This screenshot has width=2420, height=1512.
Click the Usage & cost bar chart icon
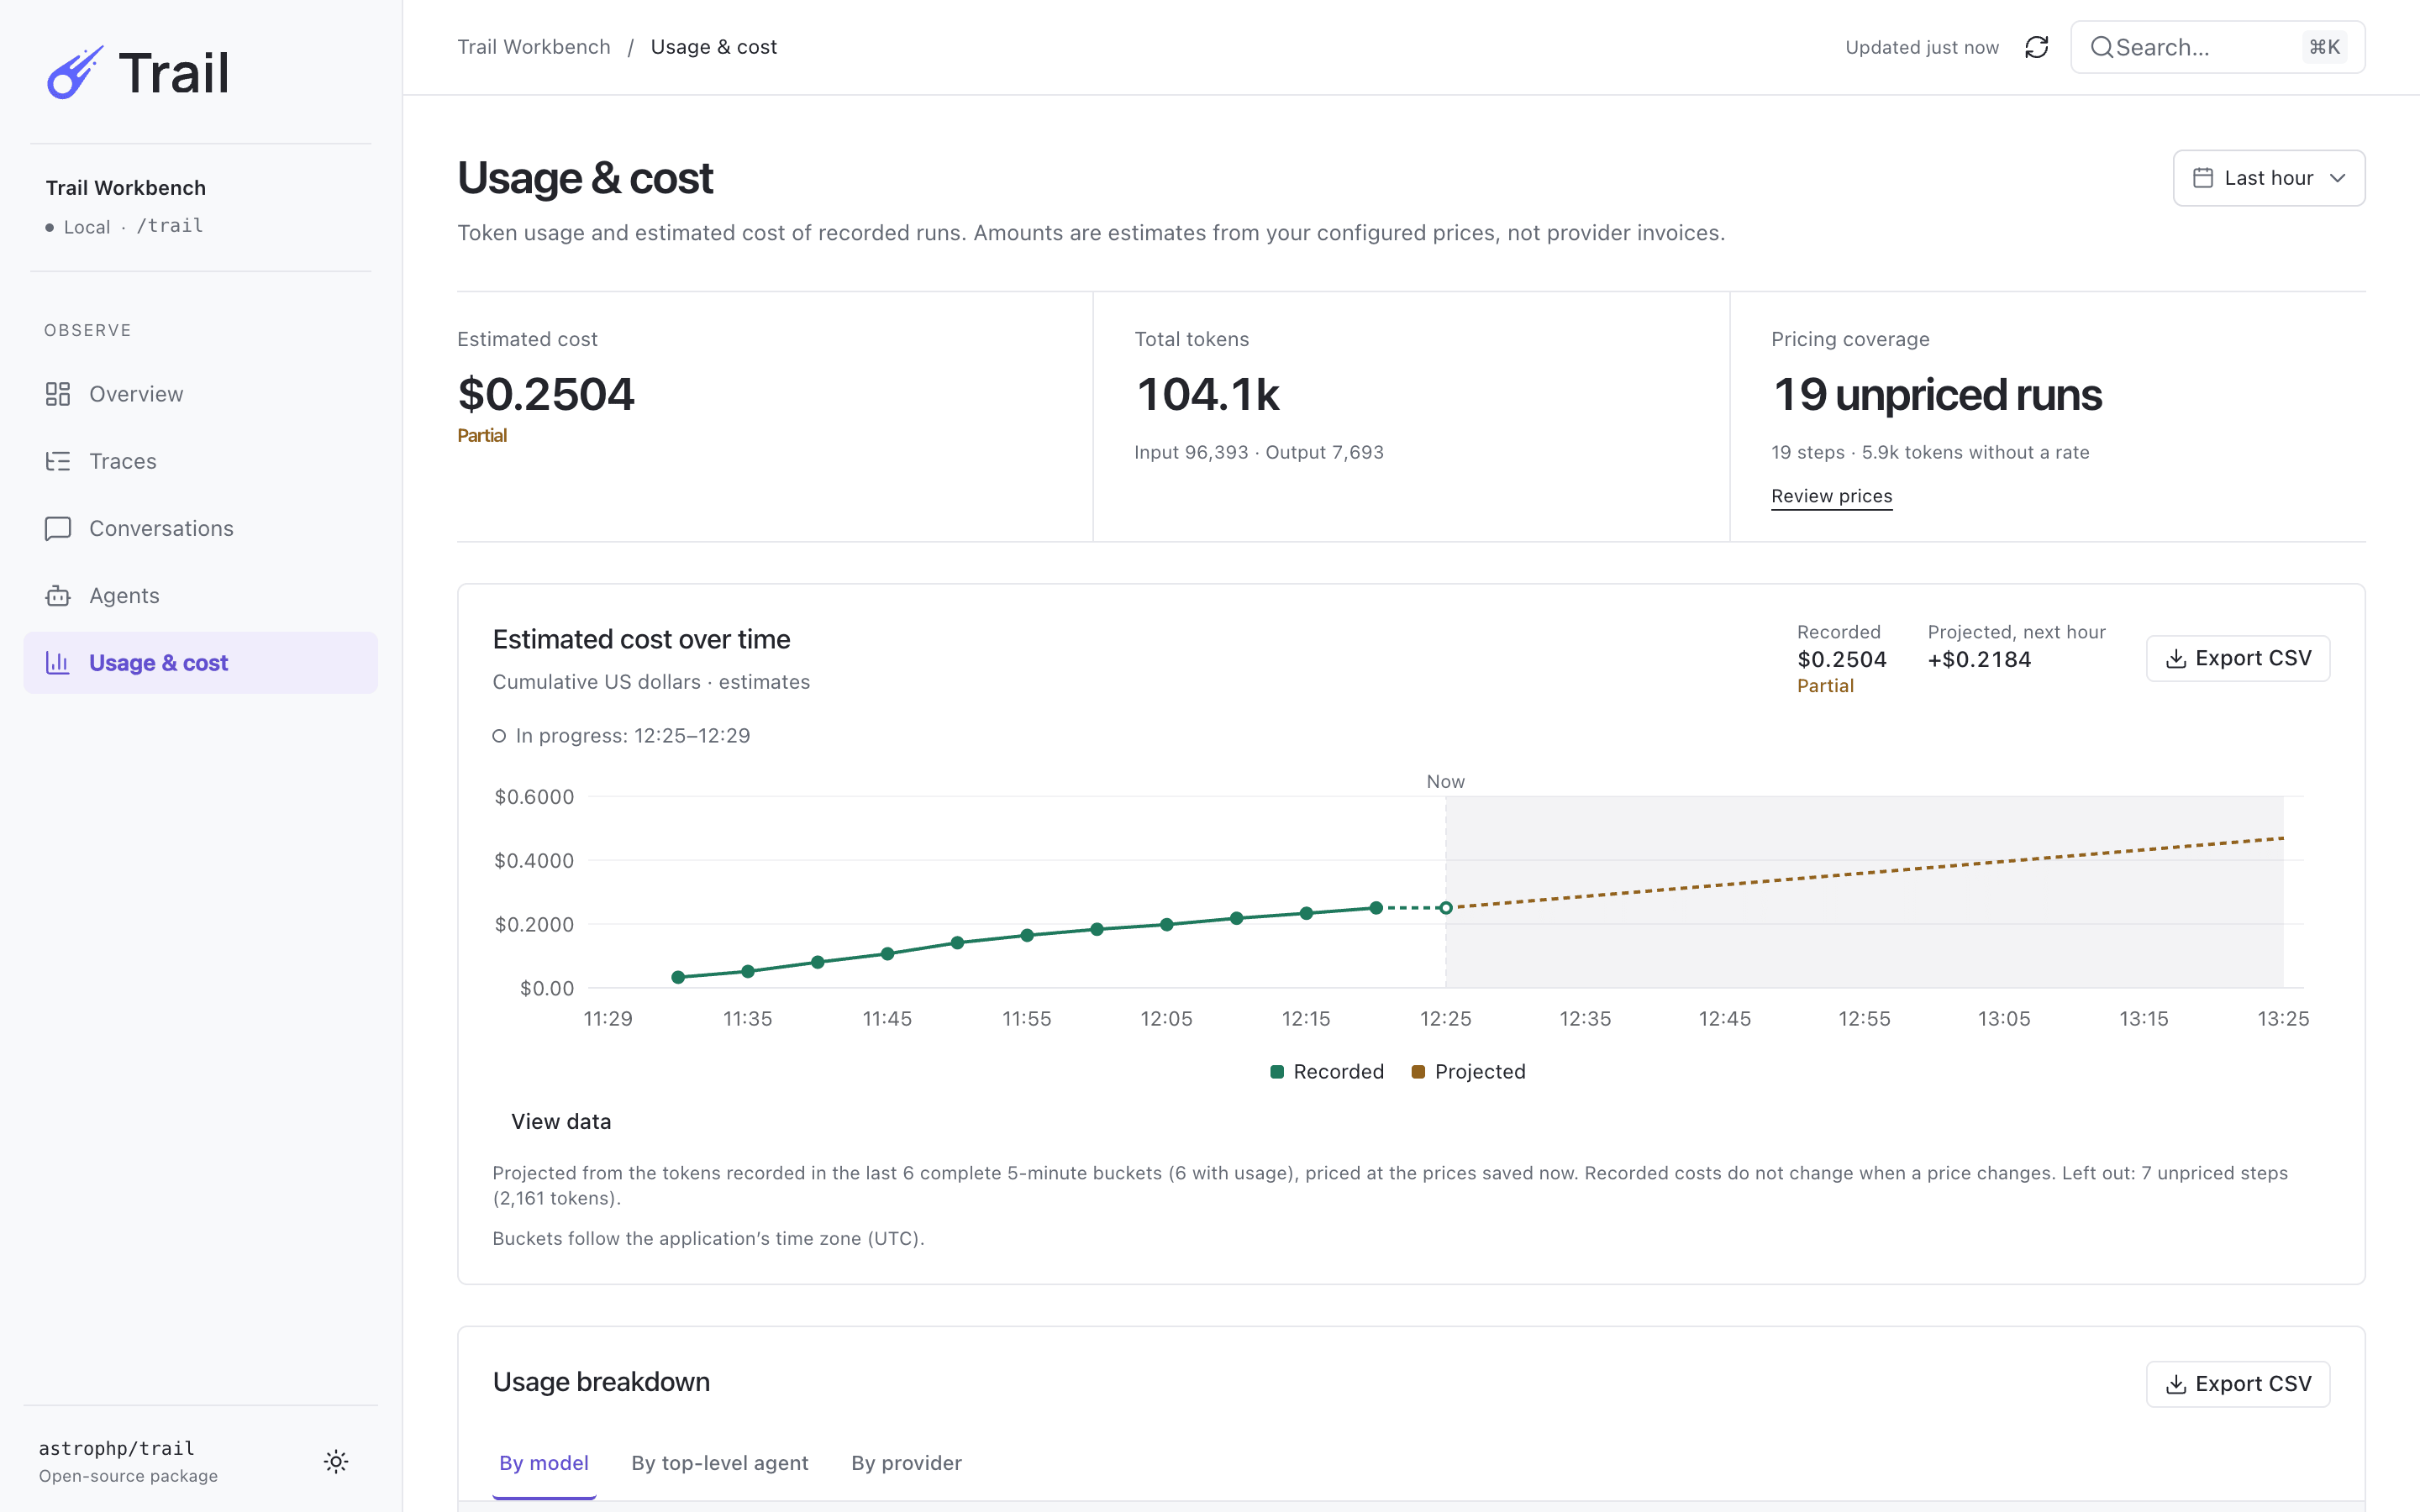(x=58, y=662)
